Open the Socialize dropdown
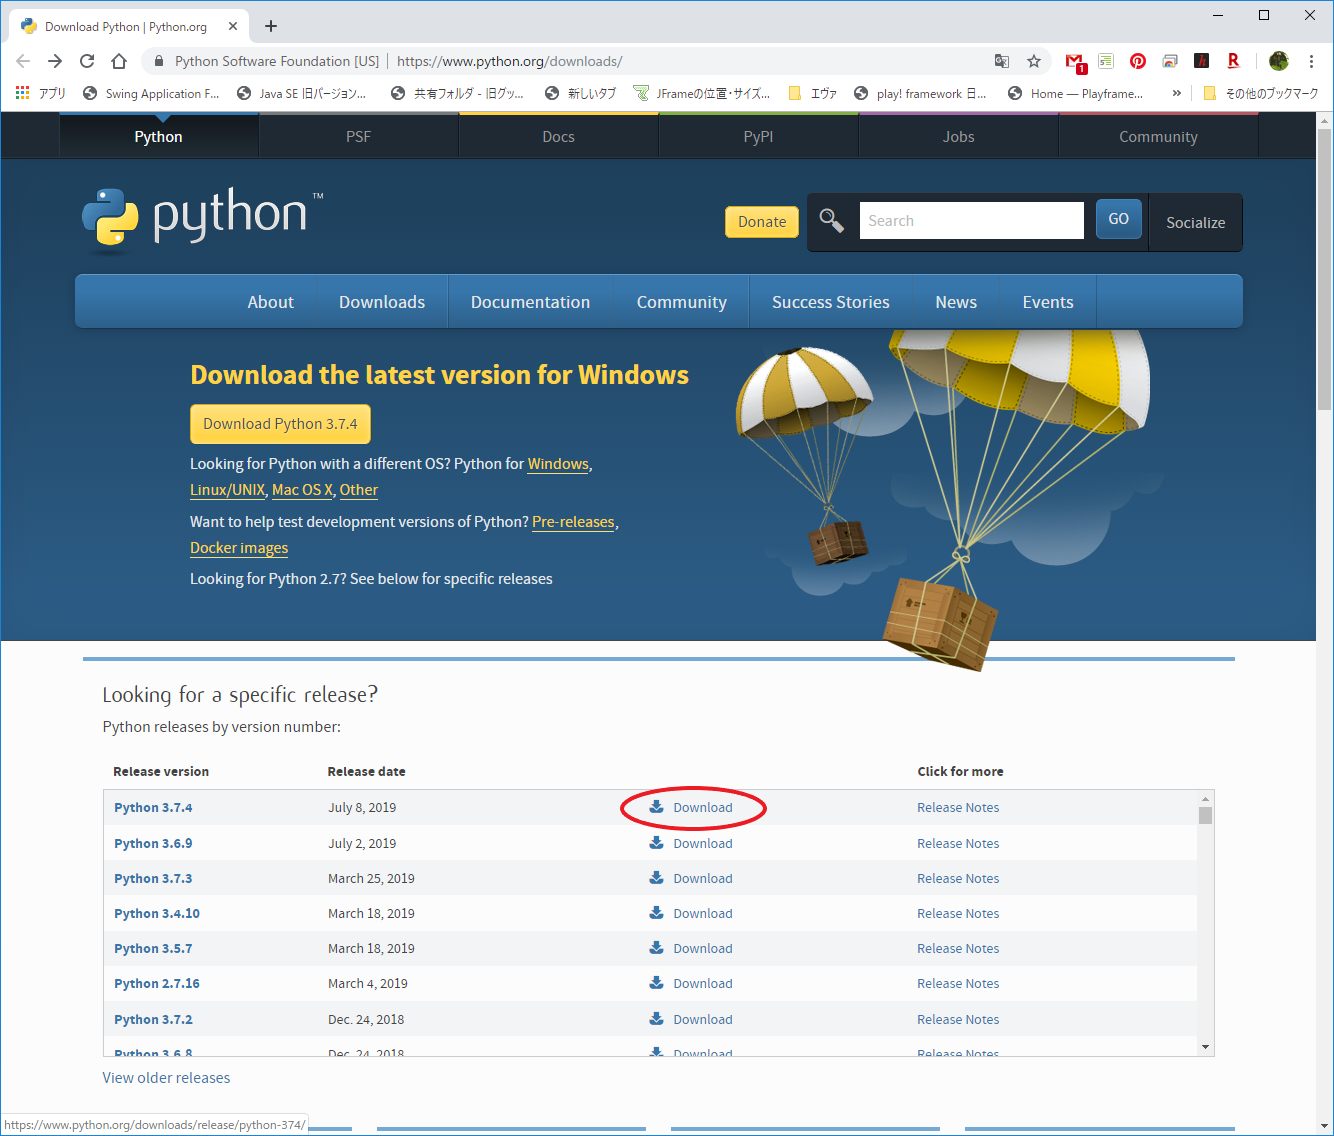1334x1136 pixels. 1195,222
